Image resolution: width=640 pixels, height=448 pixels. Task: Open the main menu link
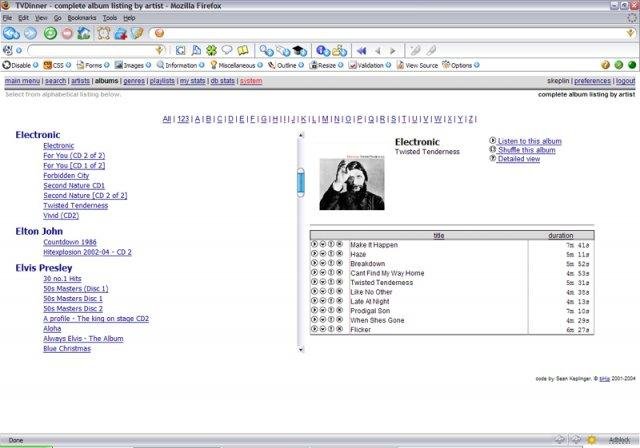[x=22, y=81]
